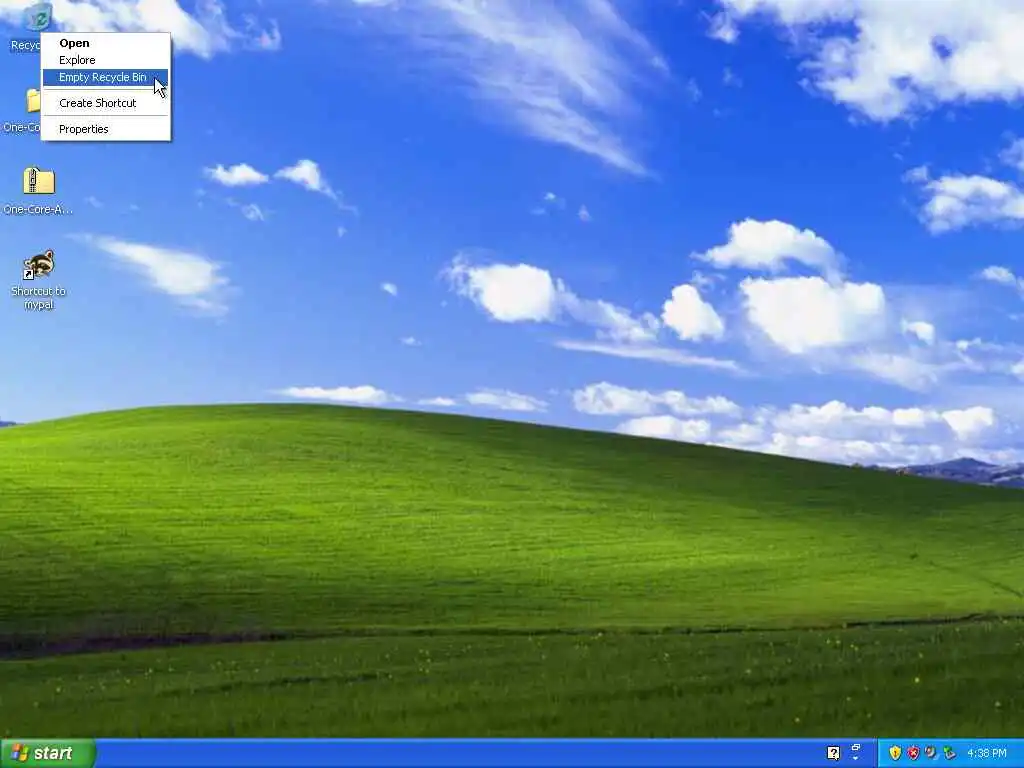Image resolution: width=1024 pixels, height=768 pixels.
Task: Select the partially hidden One-Co folder icon
Action: tap(33, 101)
